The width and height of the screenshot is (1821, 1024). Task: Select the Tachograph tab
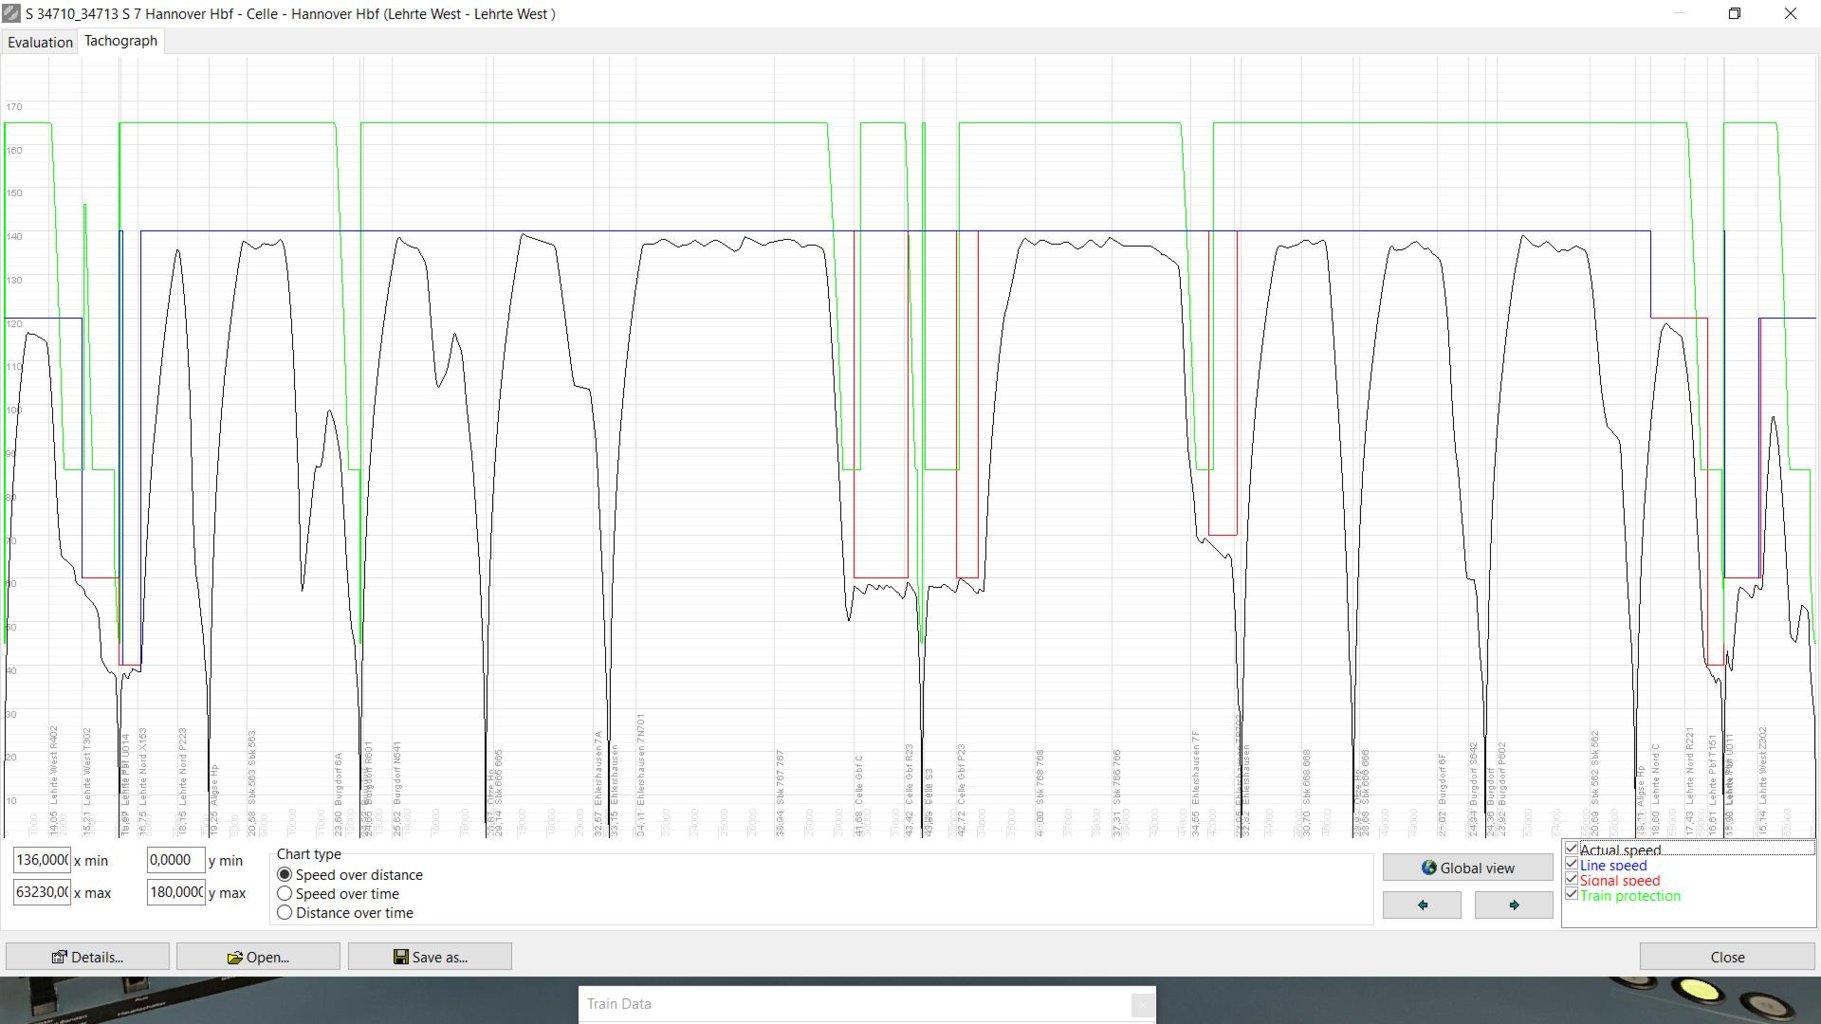point(121,41)
